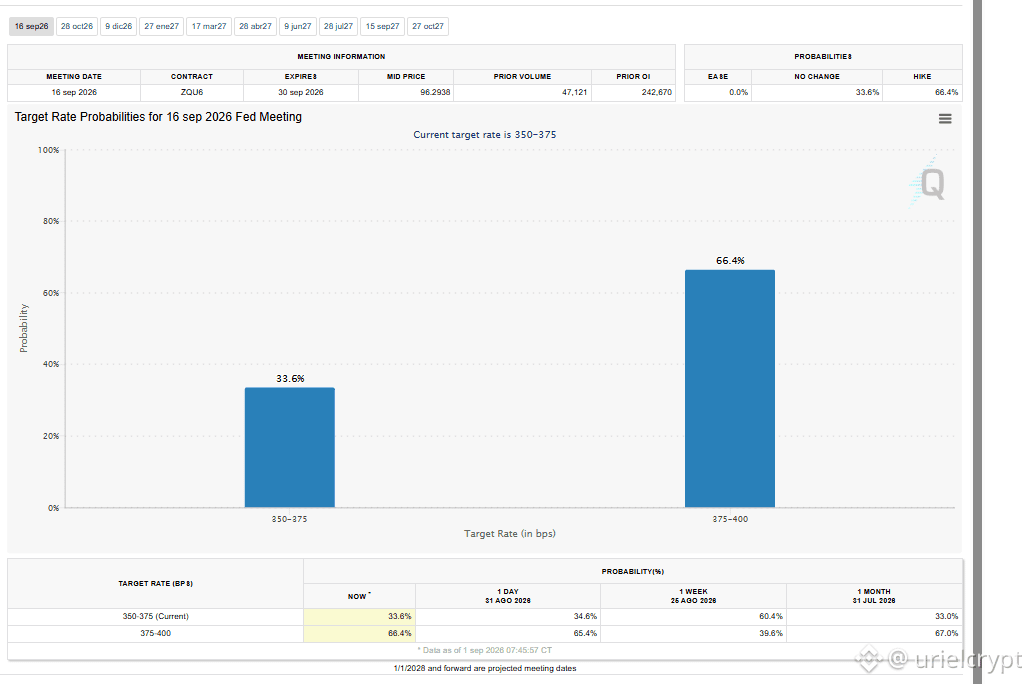Open the 9 dic26 meeting tab
Image resolution: width=1030 pixels, height=684 pixels.
click(x=118, y=26)
